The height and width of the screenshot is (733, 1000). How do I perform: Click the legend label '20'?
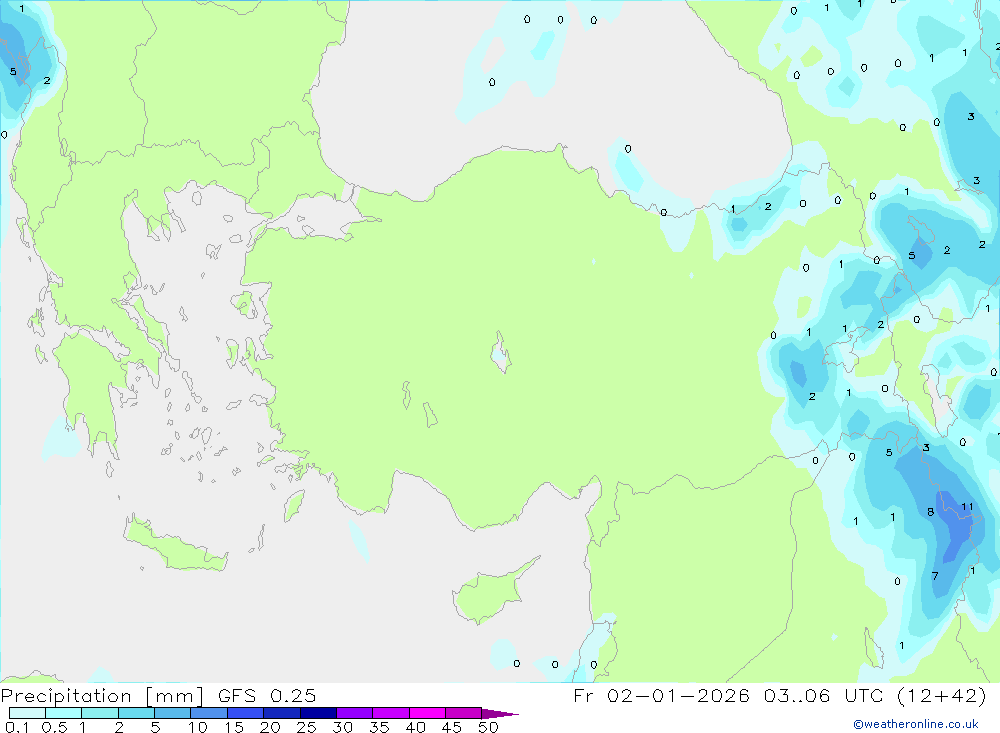270,727
